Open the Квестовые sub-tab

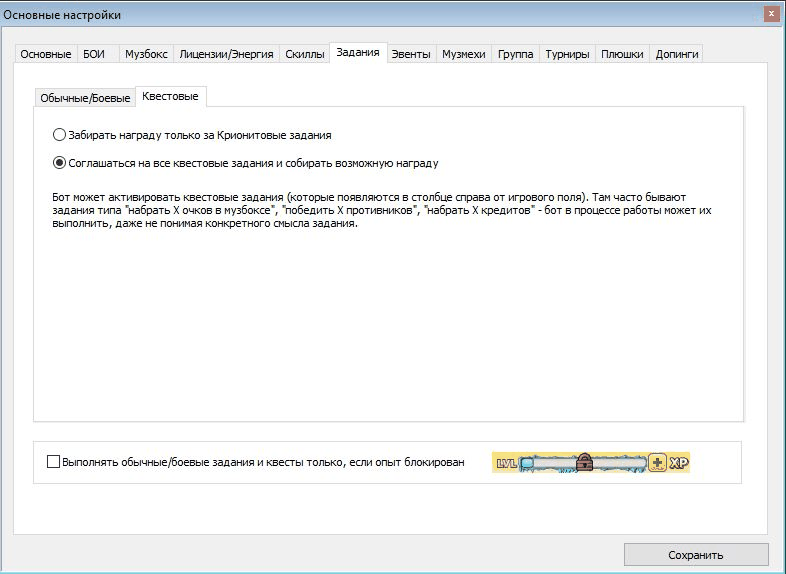point(170,96)
